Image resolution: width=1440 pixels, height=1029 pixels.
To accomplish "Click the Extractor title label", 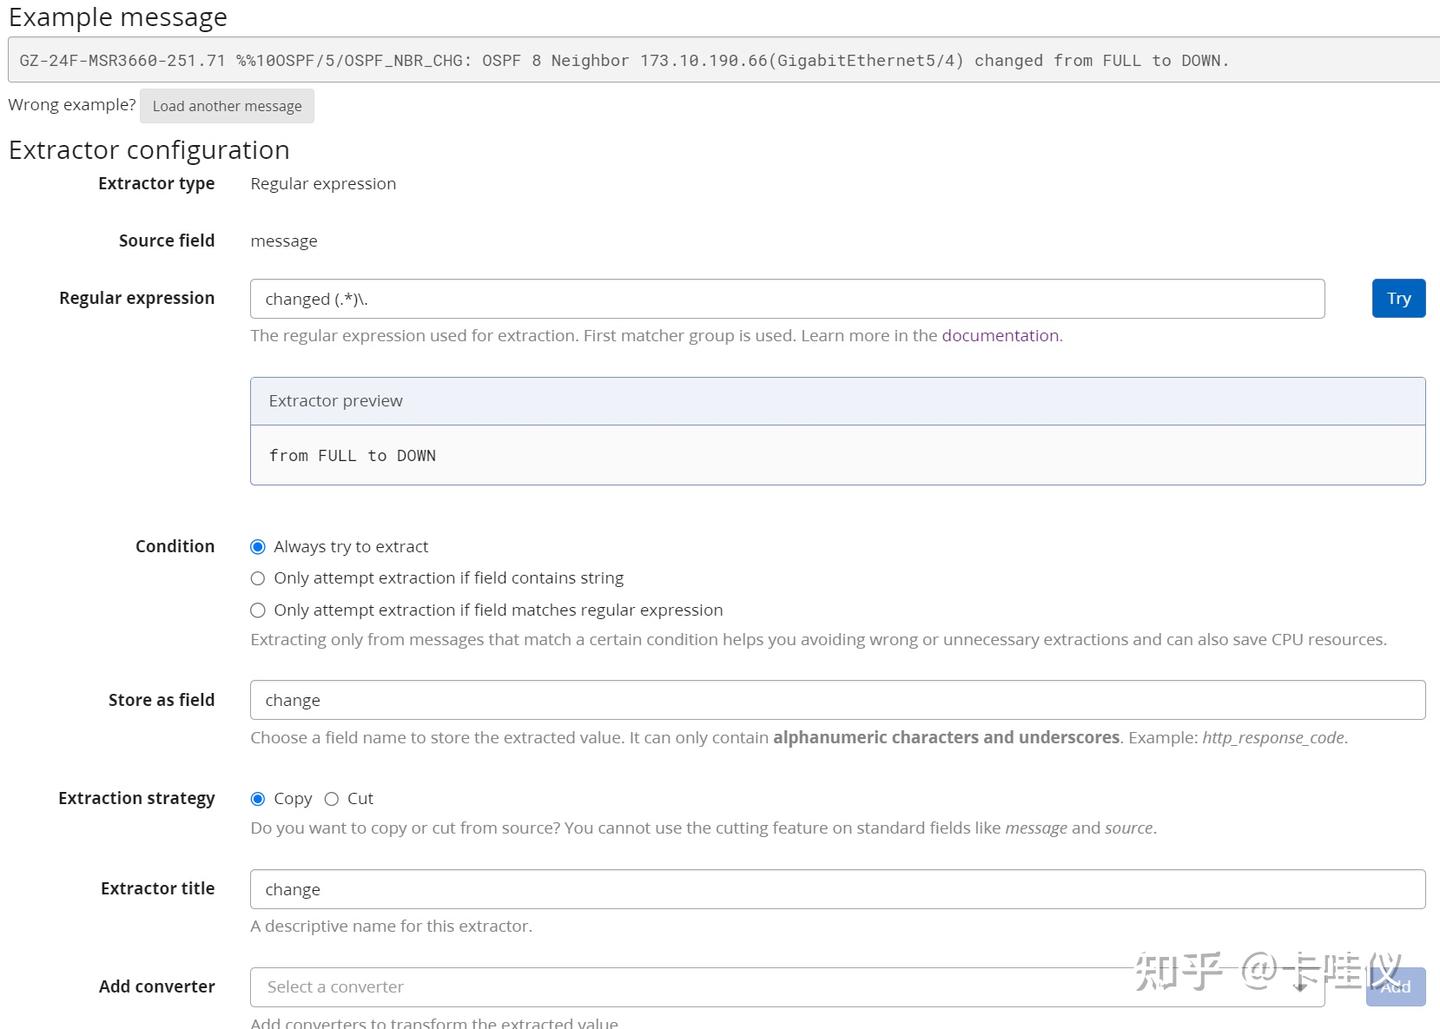I will [x=158, y=888].
